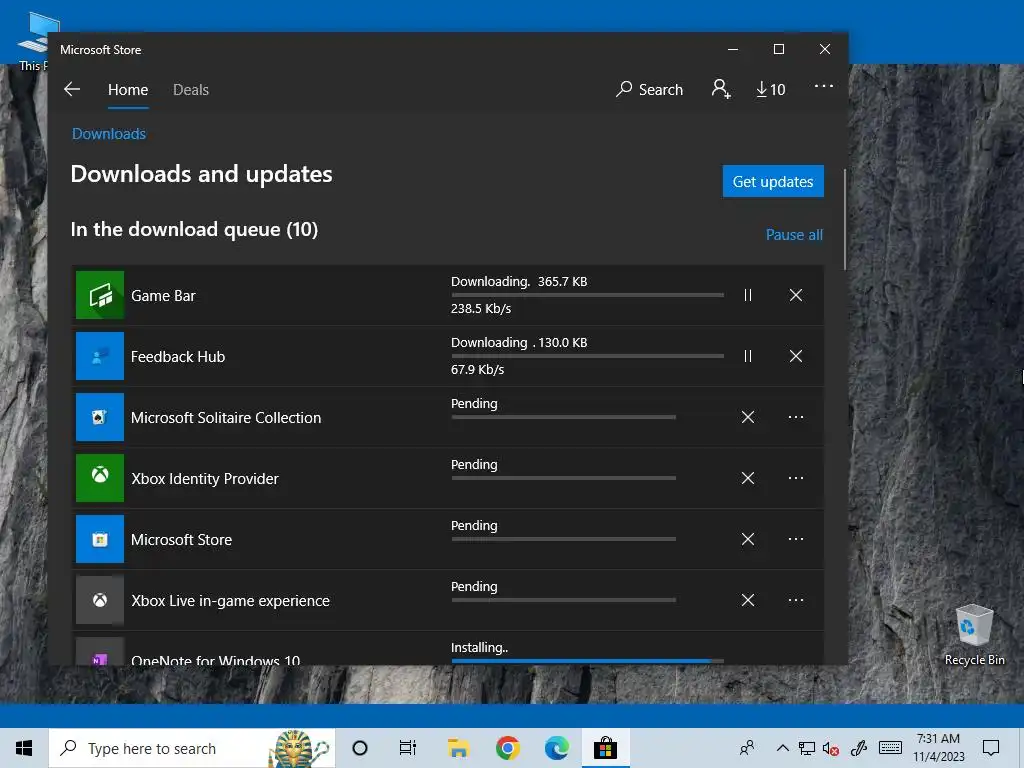The width and height of the screenshot is (1024, 768).
Task: Click the Microsoft Store taskbar icon
Action: [605, 748]
